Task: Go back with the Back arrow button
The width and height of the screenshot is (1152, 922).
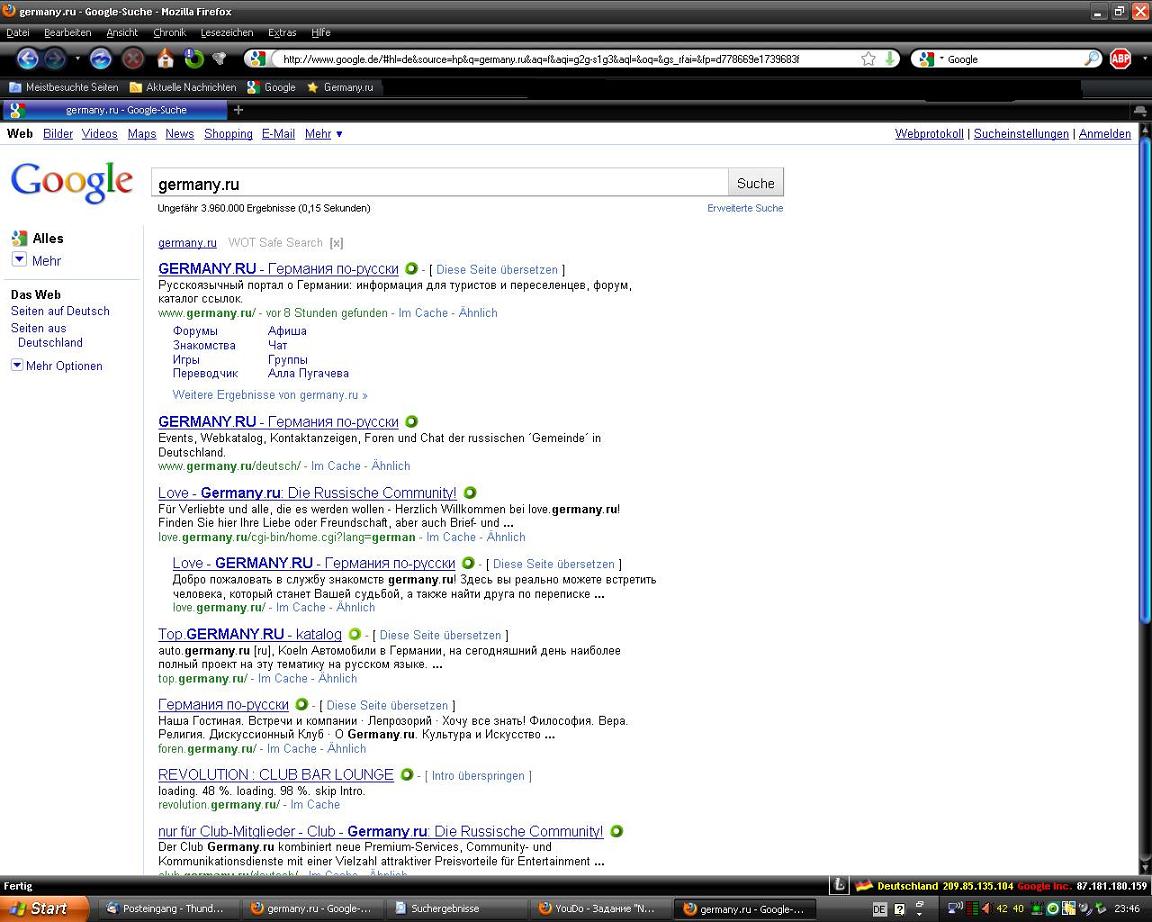Action: (x=27, y=59)
